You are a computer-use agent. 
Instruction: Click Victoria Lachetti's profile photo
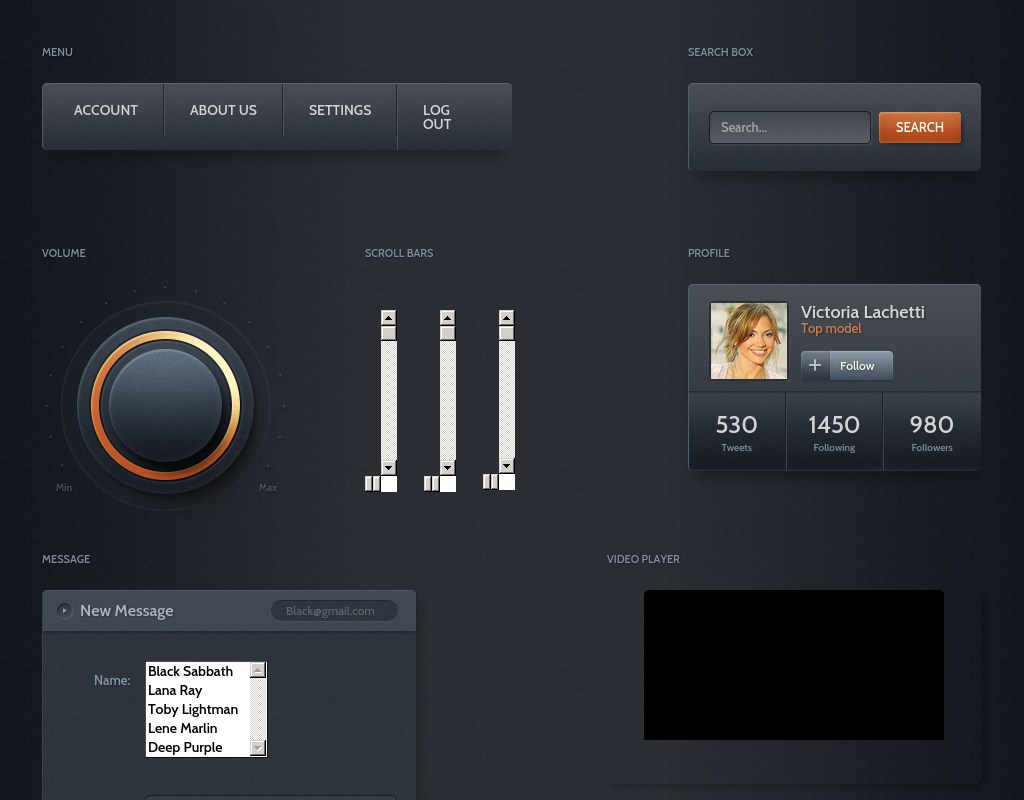coord(748,341)
